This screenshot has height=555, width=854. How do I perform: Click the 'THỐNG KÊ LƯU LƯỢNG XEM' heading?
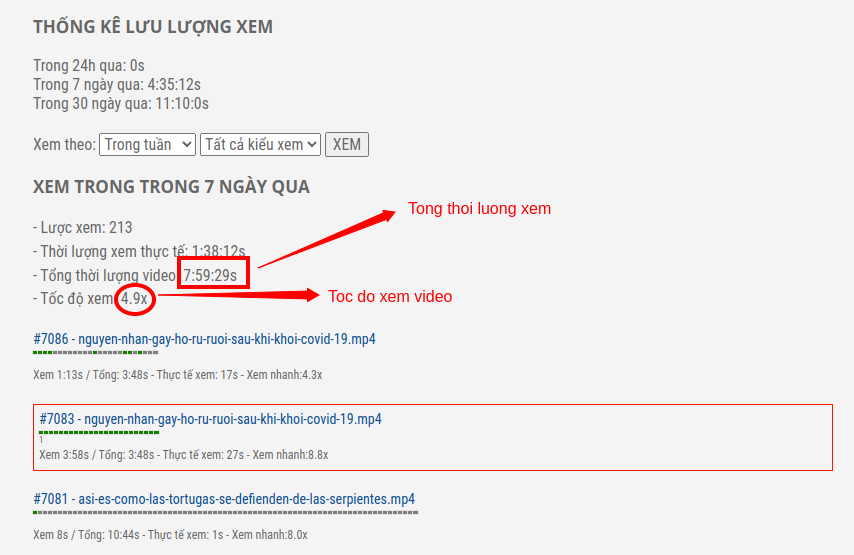coord(153,27)
